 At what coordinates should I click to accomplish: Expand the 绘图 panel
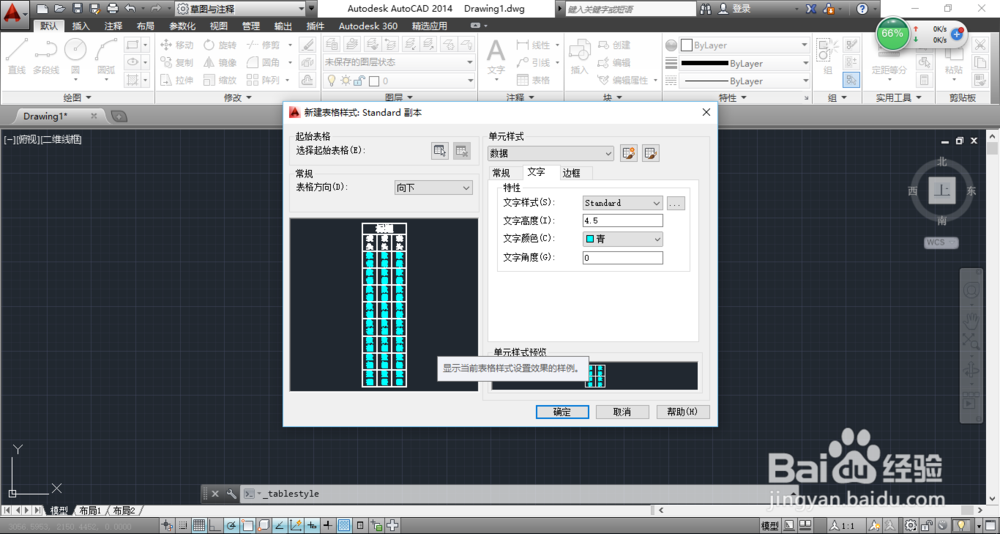point(77,98)
